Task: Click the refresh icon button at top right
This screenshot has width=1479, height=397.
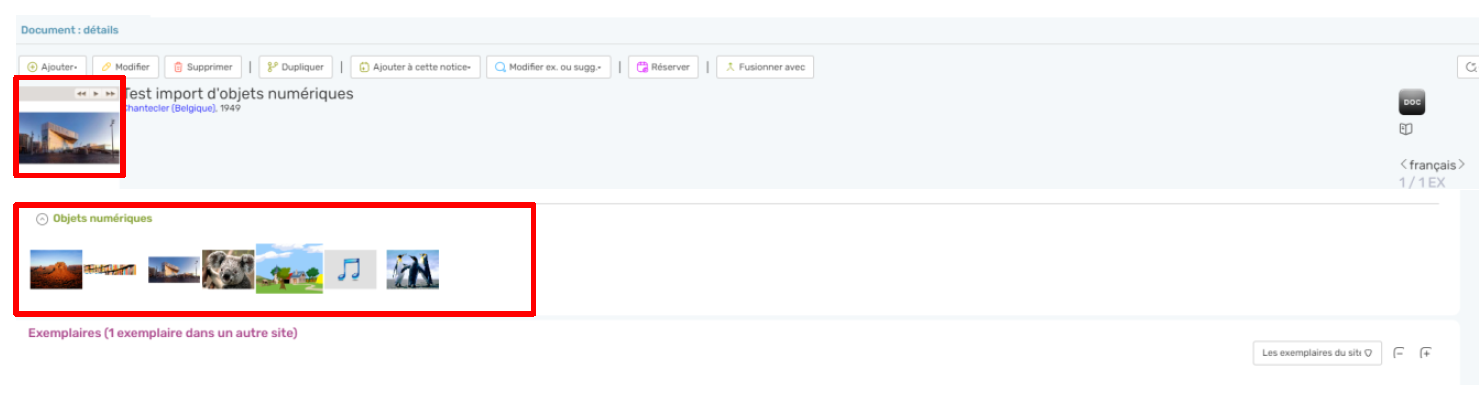Action: tap(1468, 67)
